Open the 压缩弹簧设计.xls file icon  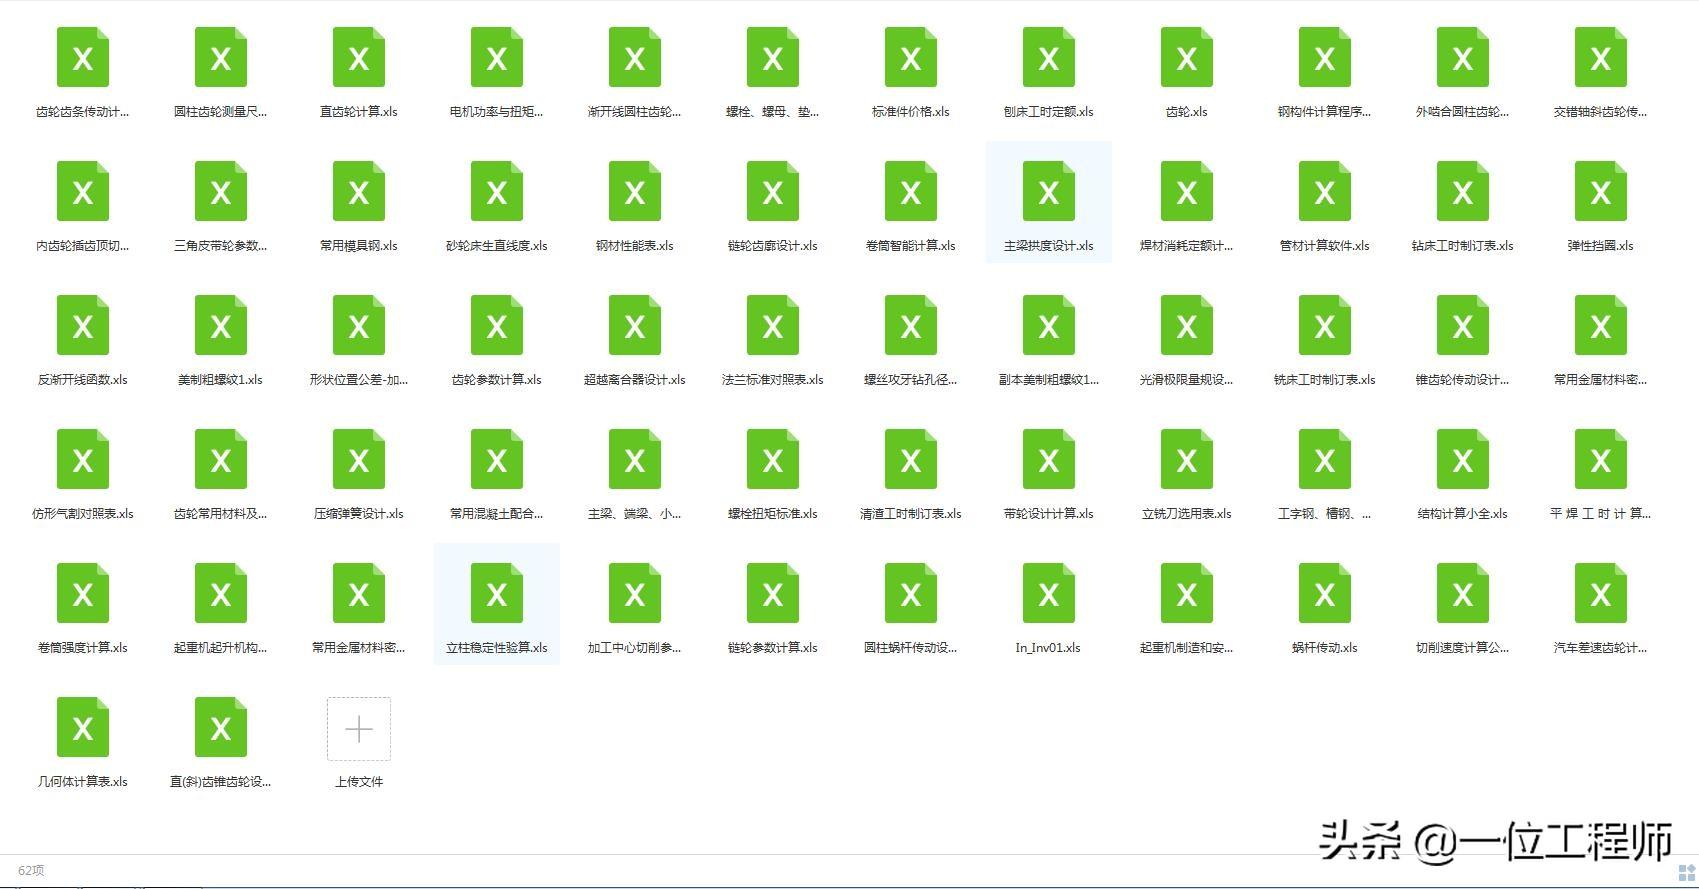(x=359, y=460)
